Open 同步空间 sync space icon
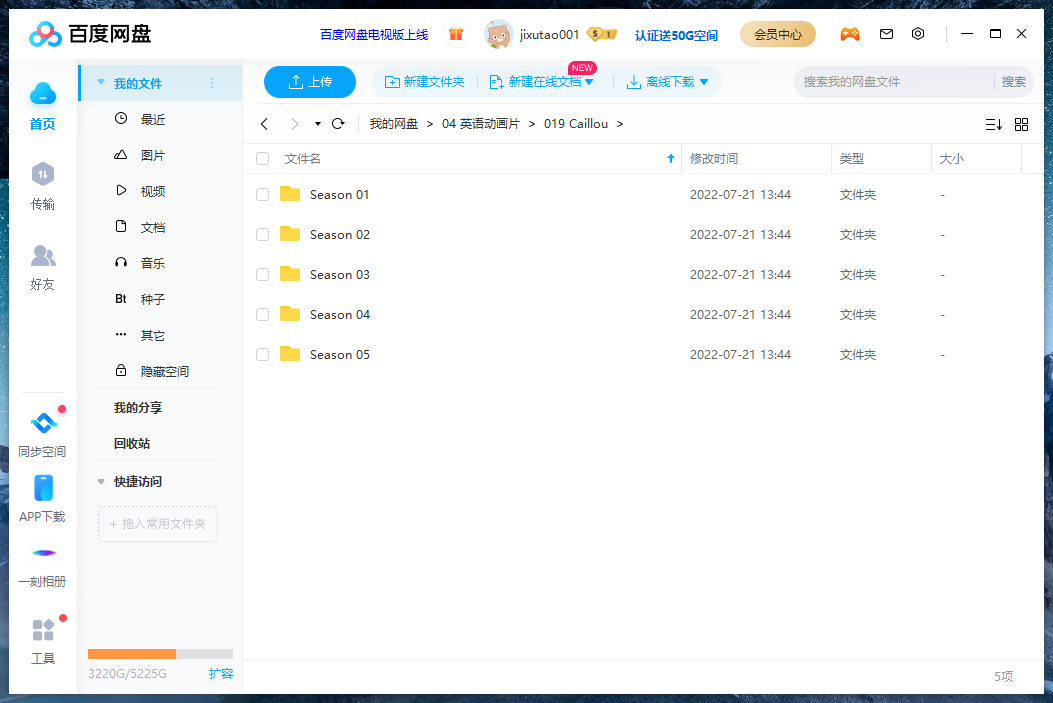 click(44, 423)
